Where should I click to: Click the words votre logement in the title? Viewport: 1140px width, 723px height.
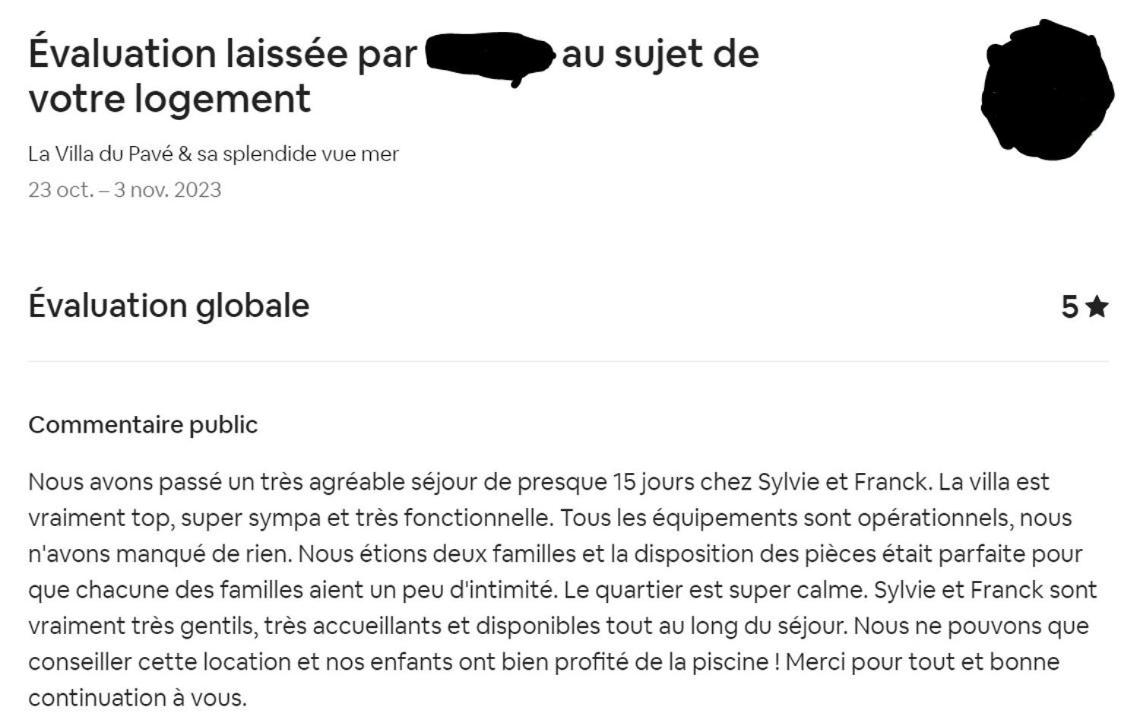[x=169, y=99]
